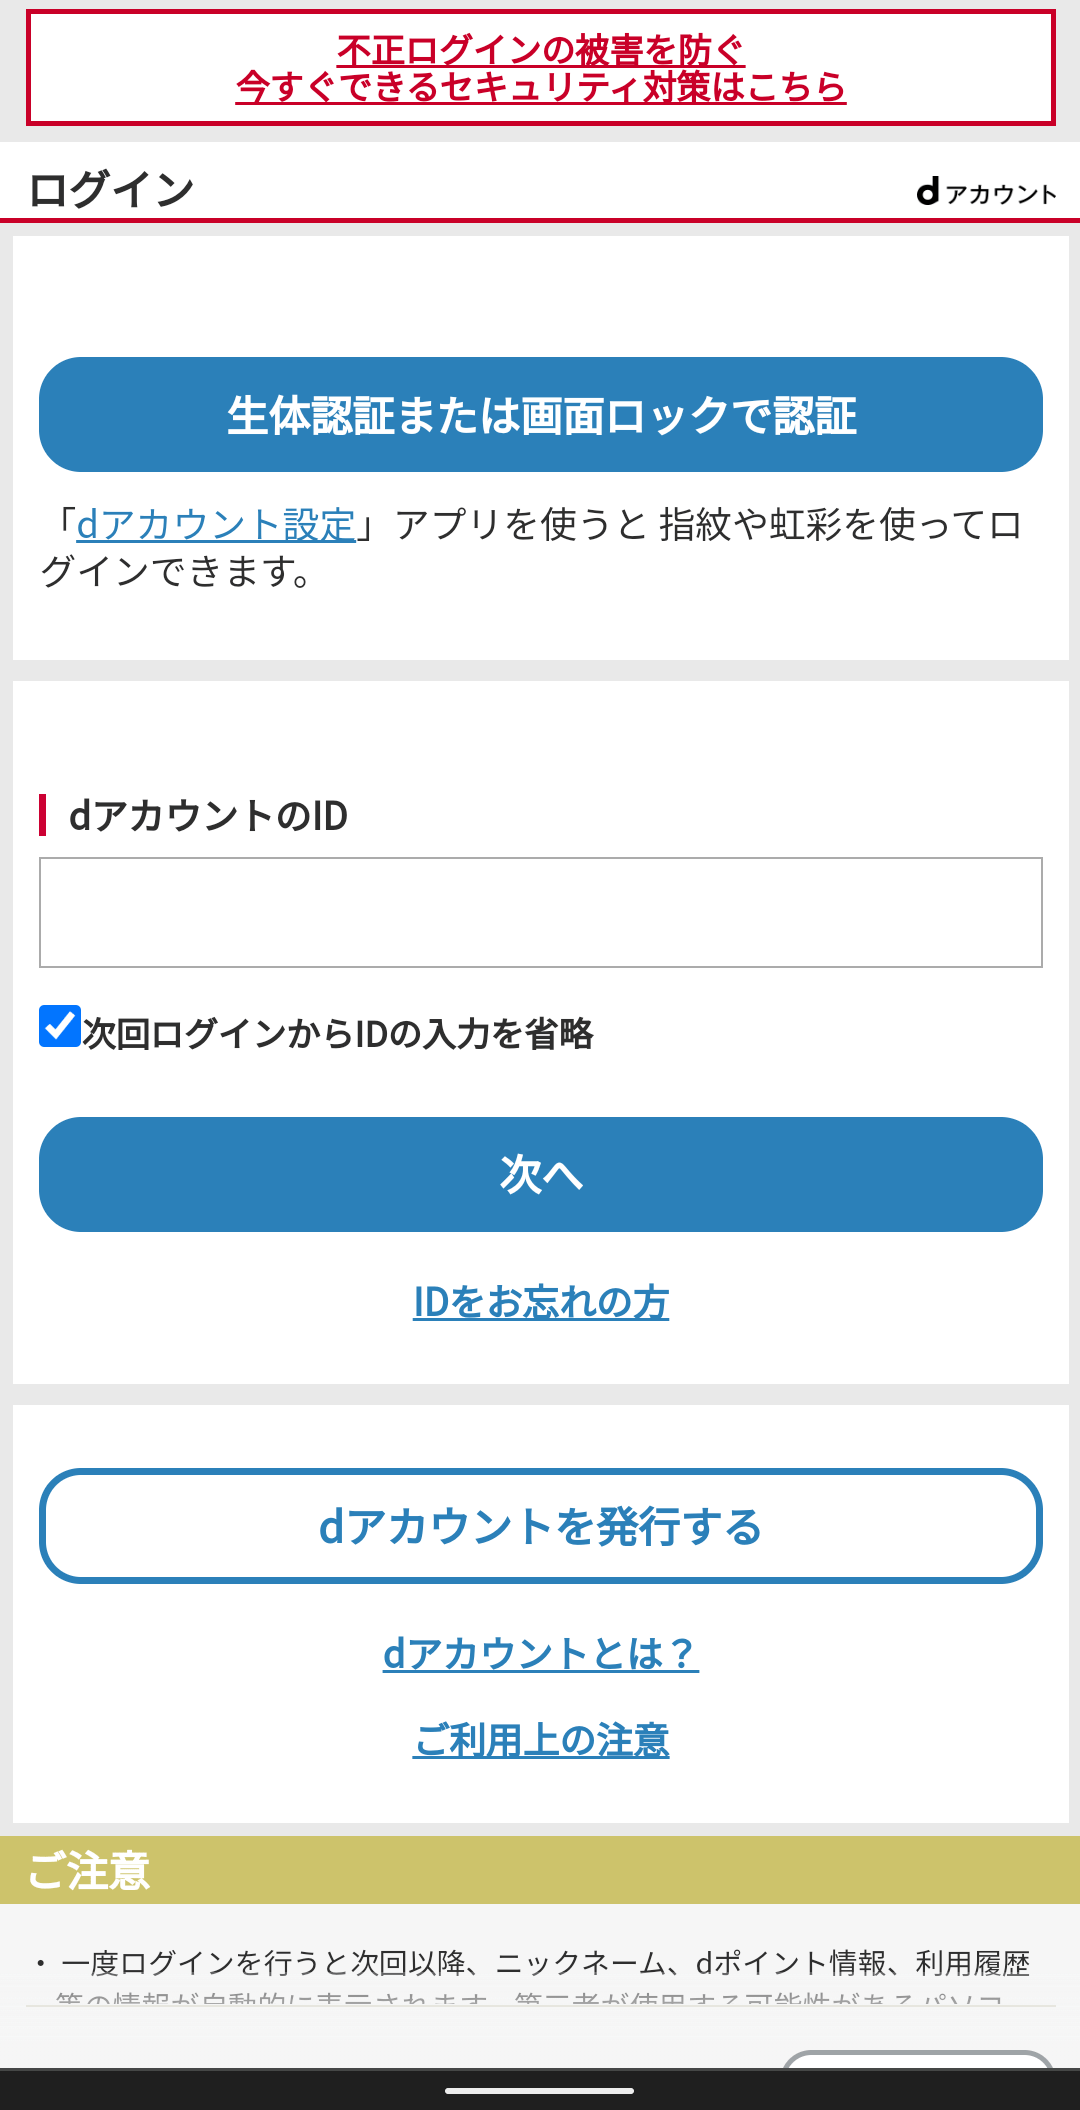
Task: Toggle the ID input omission checkbox
Action: pyautogui.click(x=60, y=1027)
